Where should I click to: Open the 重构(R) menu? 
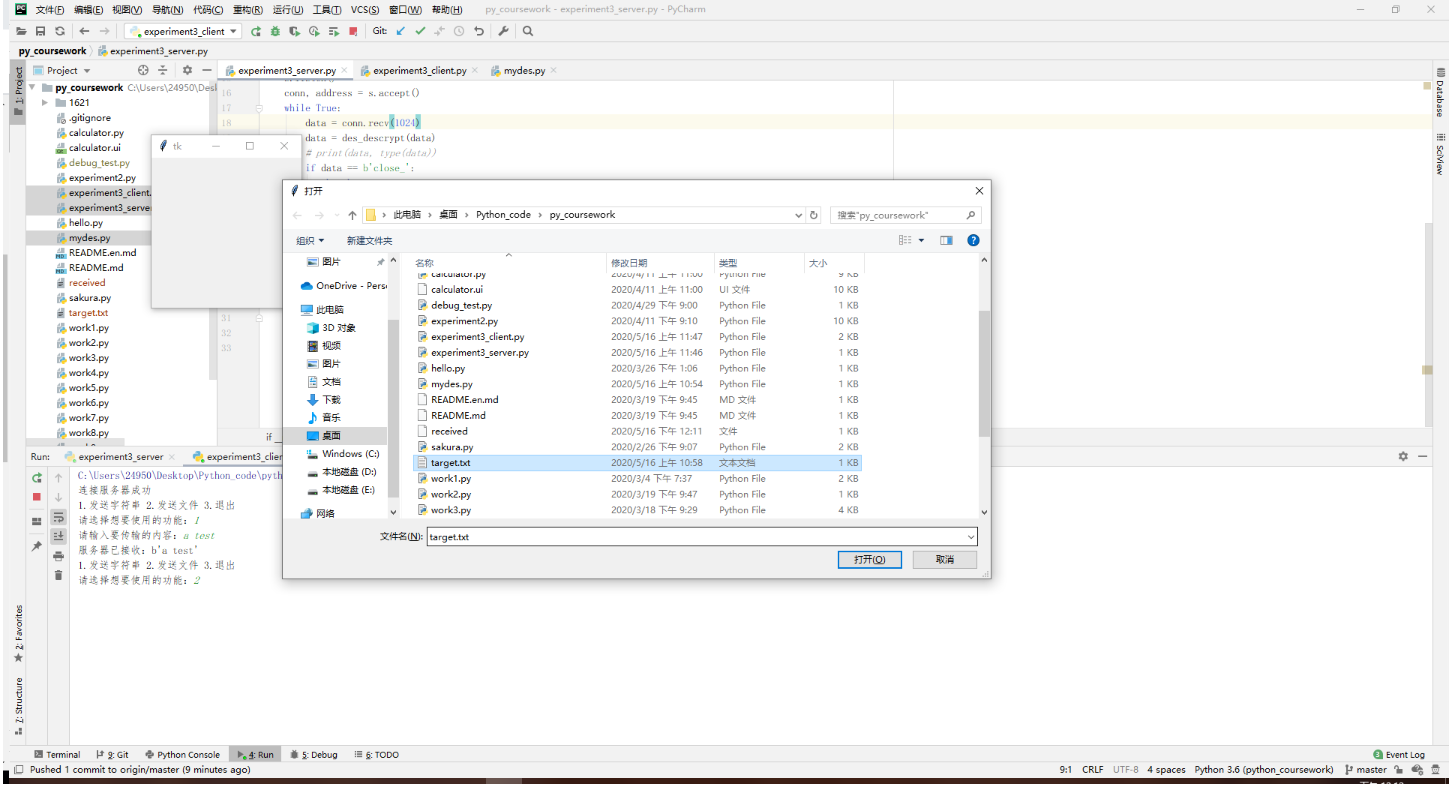(x=247, y=9)
